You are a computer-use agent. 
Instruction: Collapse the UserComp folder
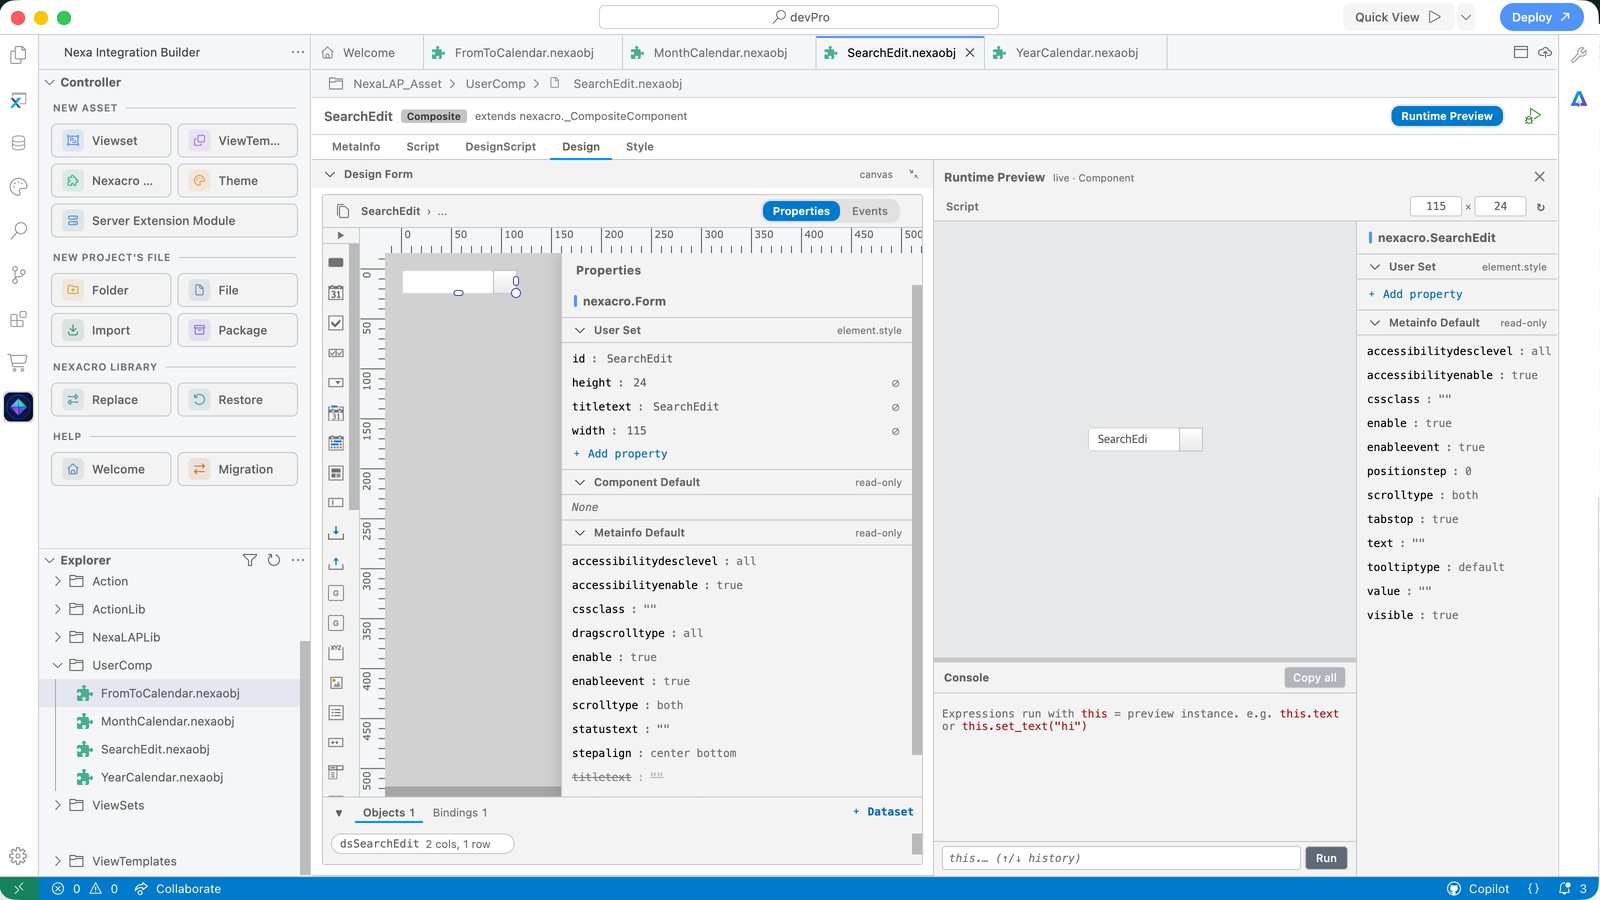(57, 665)
